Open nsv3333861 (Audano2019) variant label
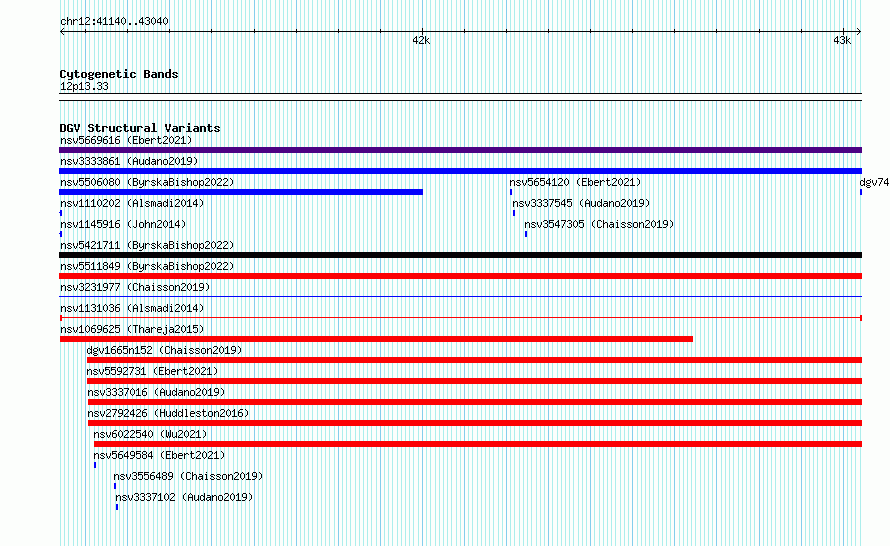Viewport: 890px width, 546px height. tap(129, 161)
